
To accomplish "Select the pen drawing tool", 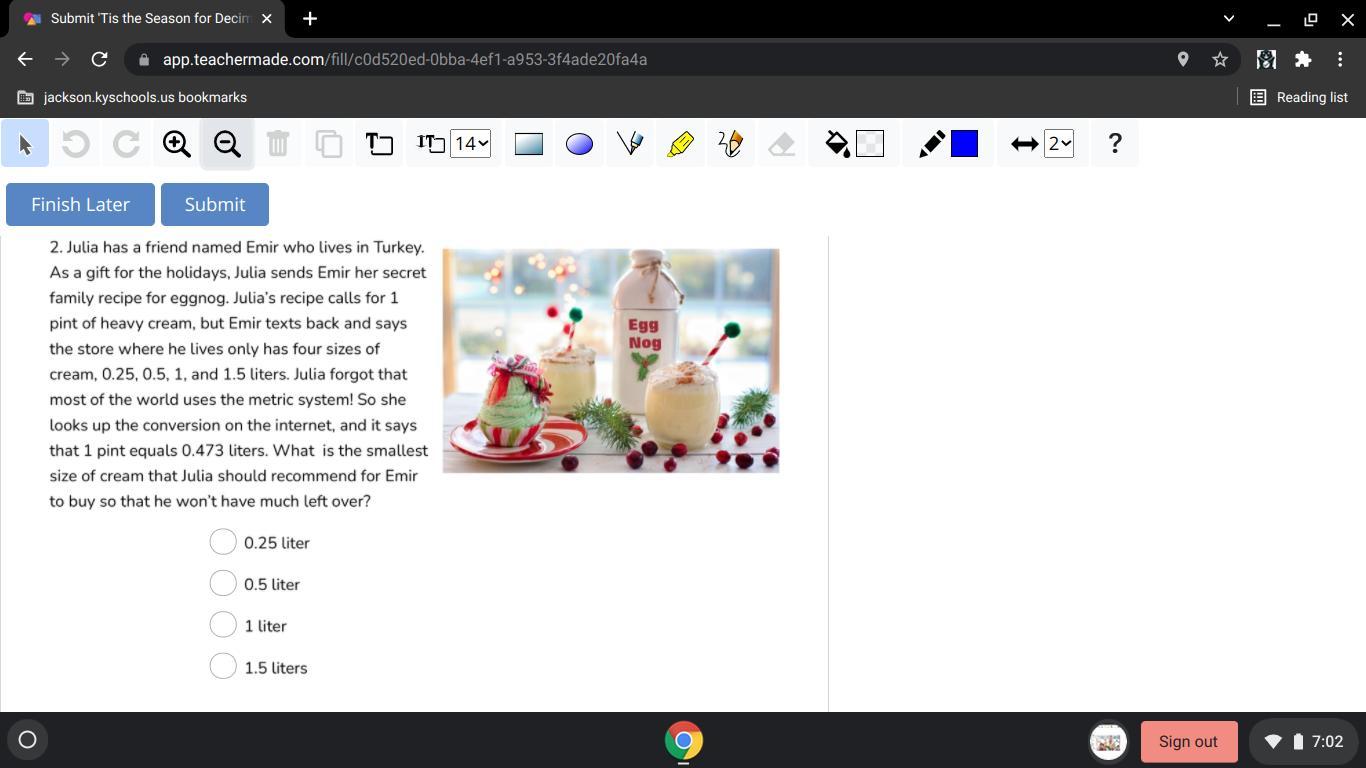I will tap(630, 144).
